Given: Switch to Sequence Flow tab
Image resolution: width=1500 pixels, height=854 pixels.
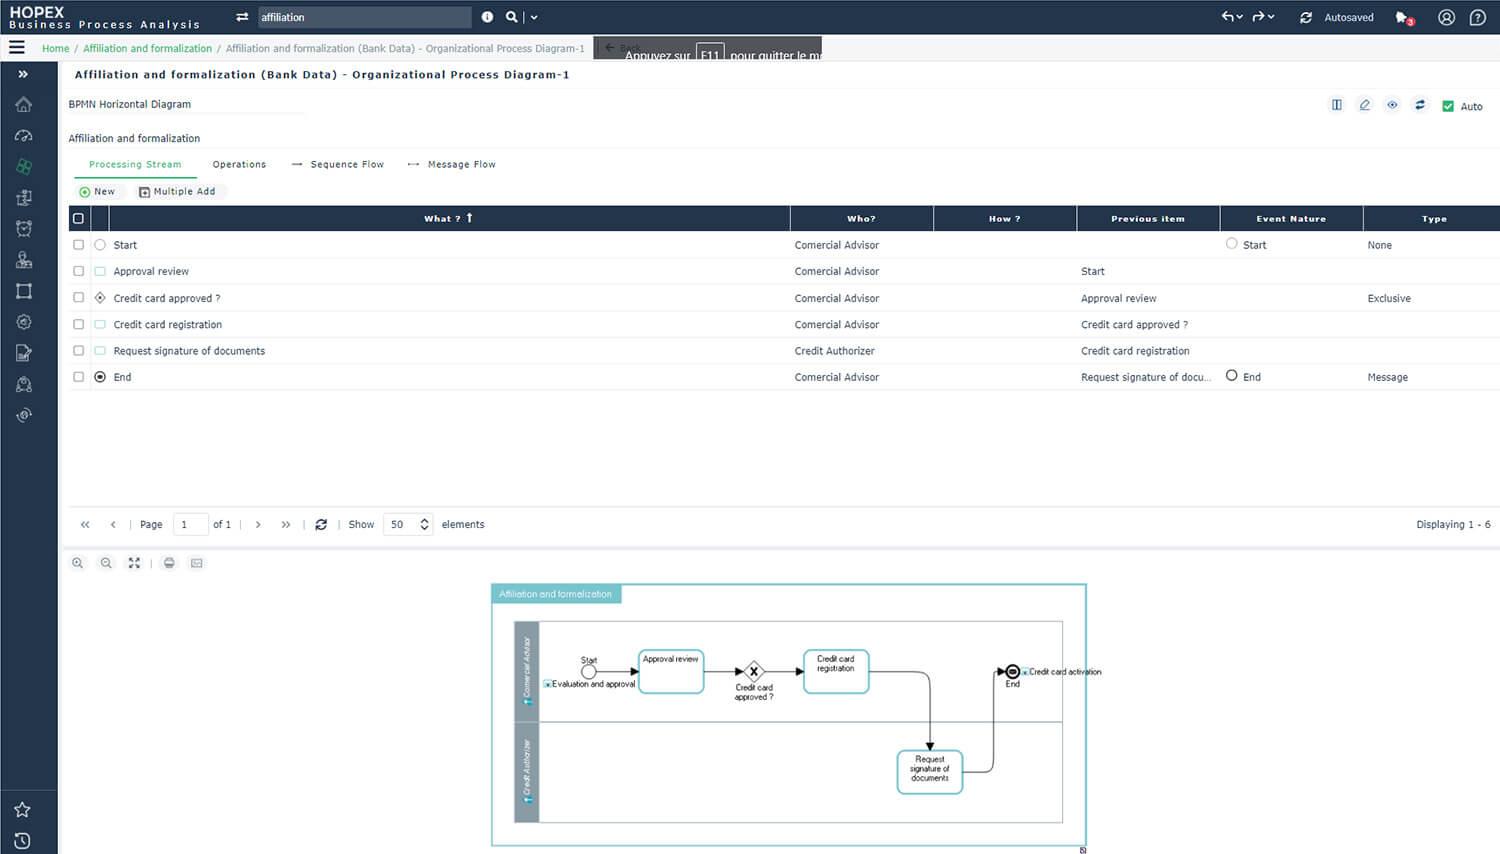Looking at the screenshot, I should point(338,164).
